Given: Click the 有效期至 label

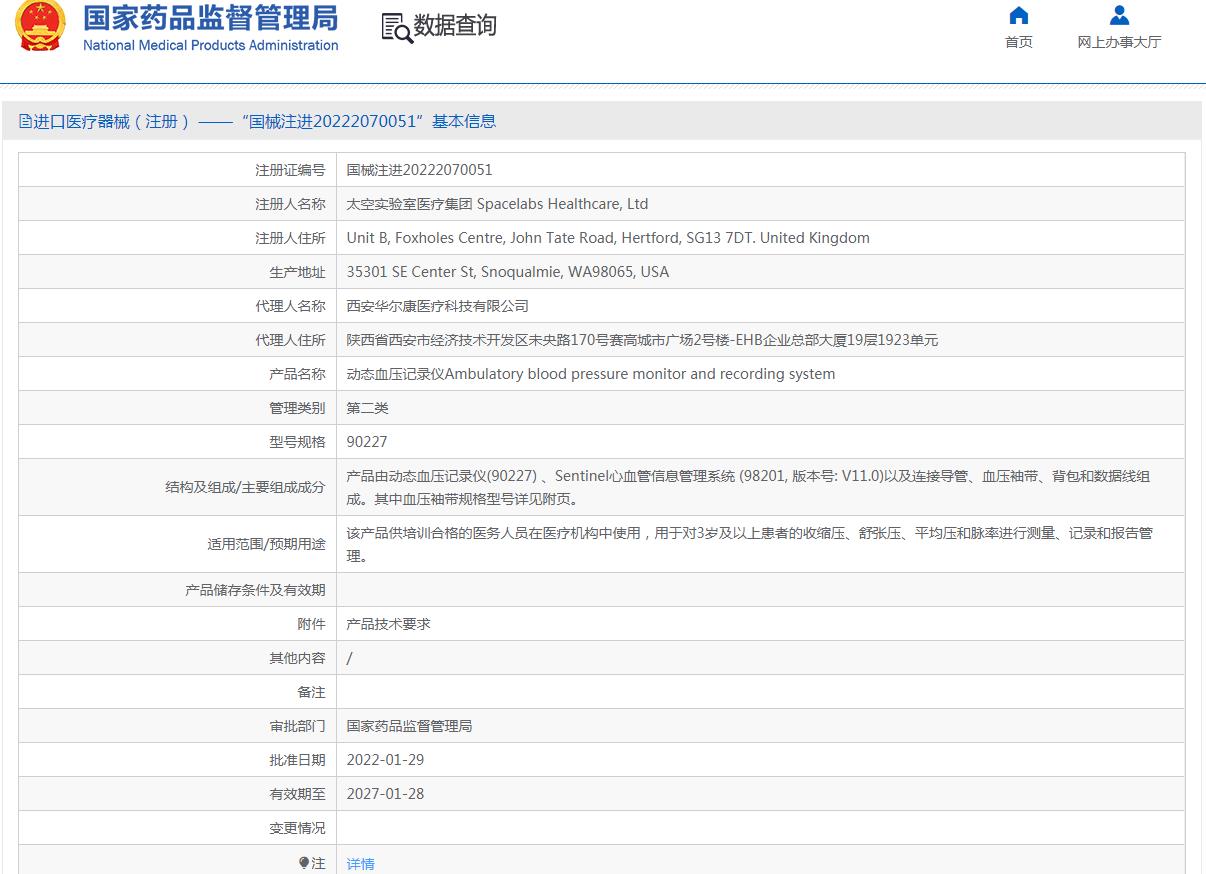Looking at the screenshot, I should (x=297, y=794).
